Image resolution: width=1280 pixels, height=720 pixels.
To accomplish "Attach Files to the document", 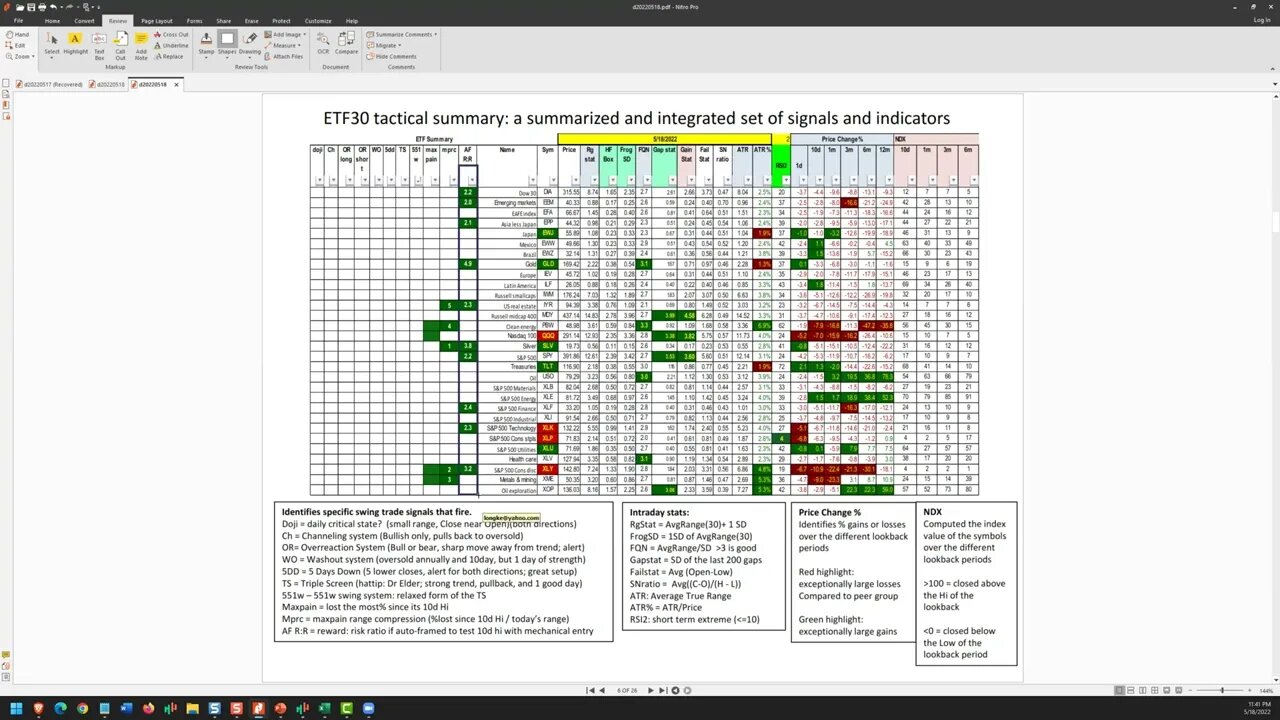I will pyautogui.click(x=284, y=56).
